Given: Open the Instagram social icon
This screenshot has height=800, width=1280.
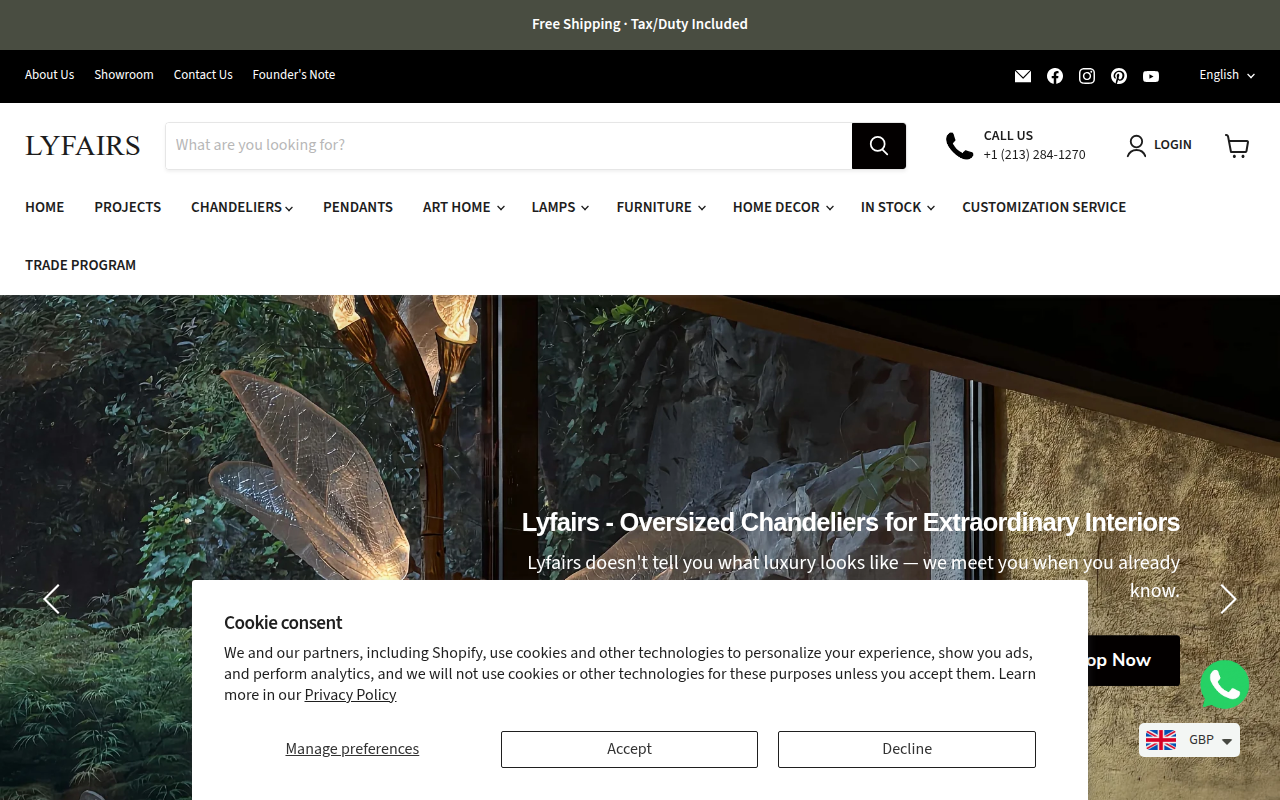Looking at the screenshot, I should tap(1087, 76).
